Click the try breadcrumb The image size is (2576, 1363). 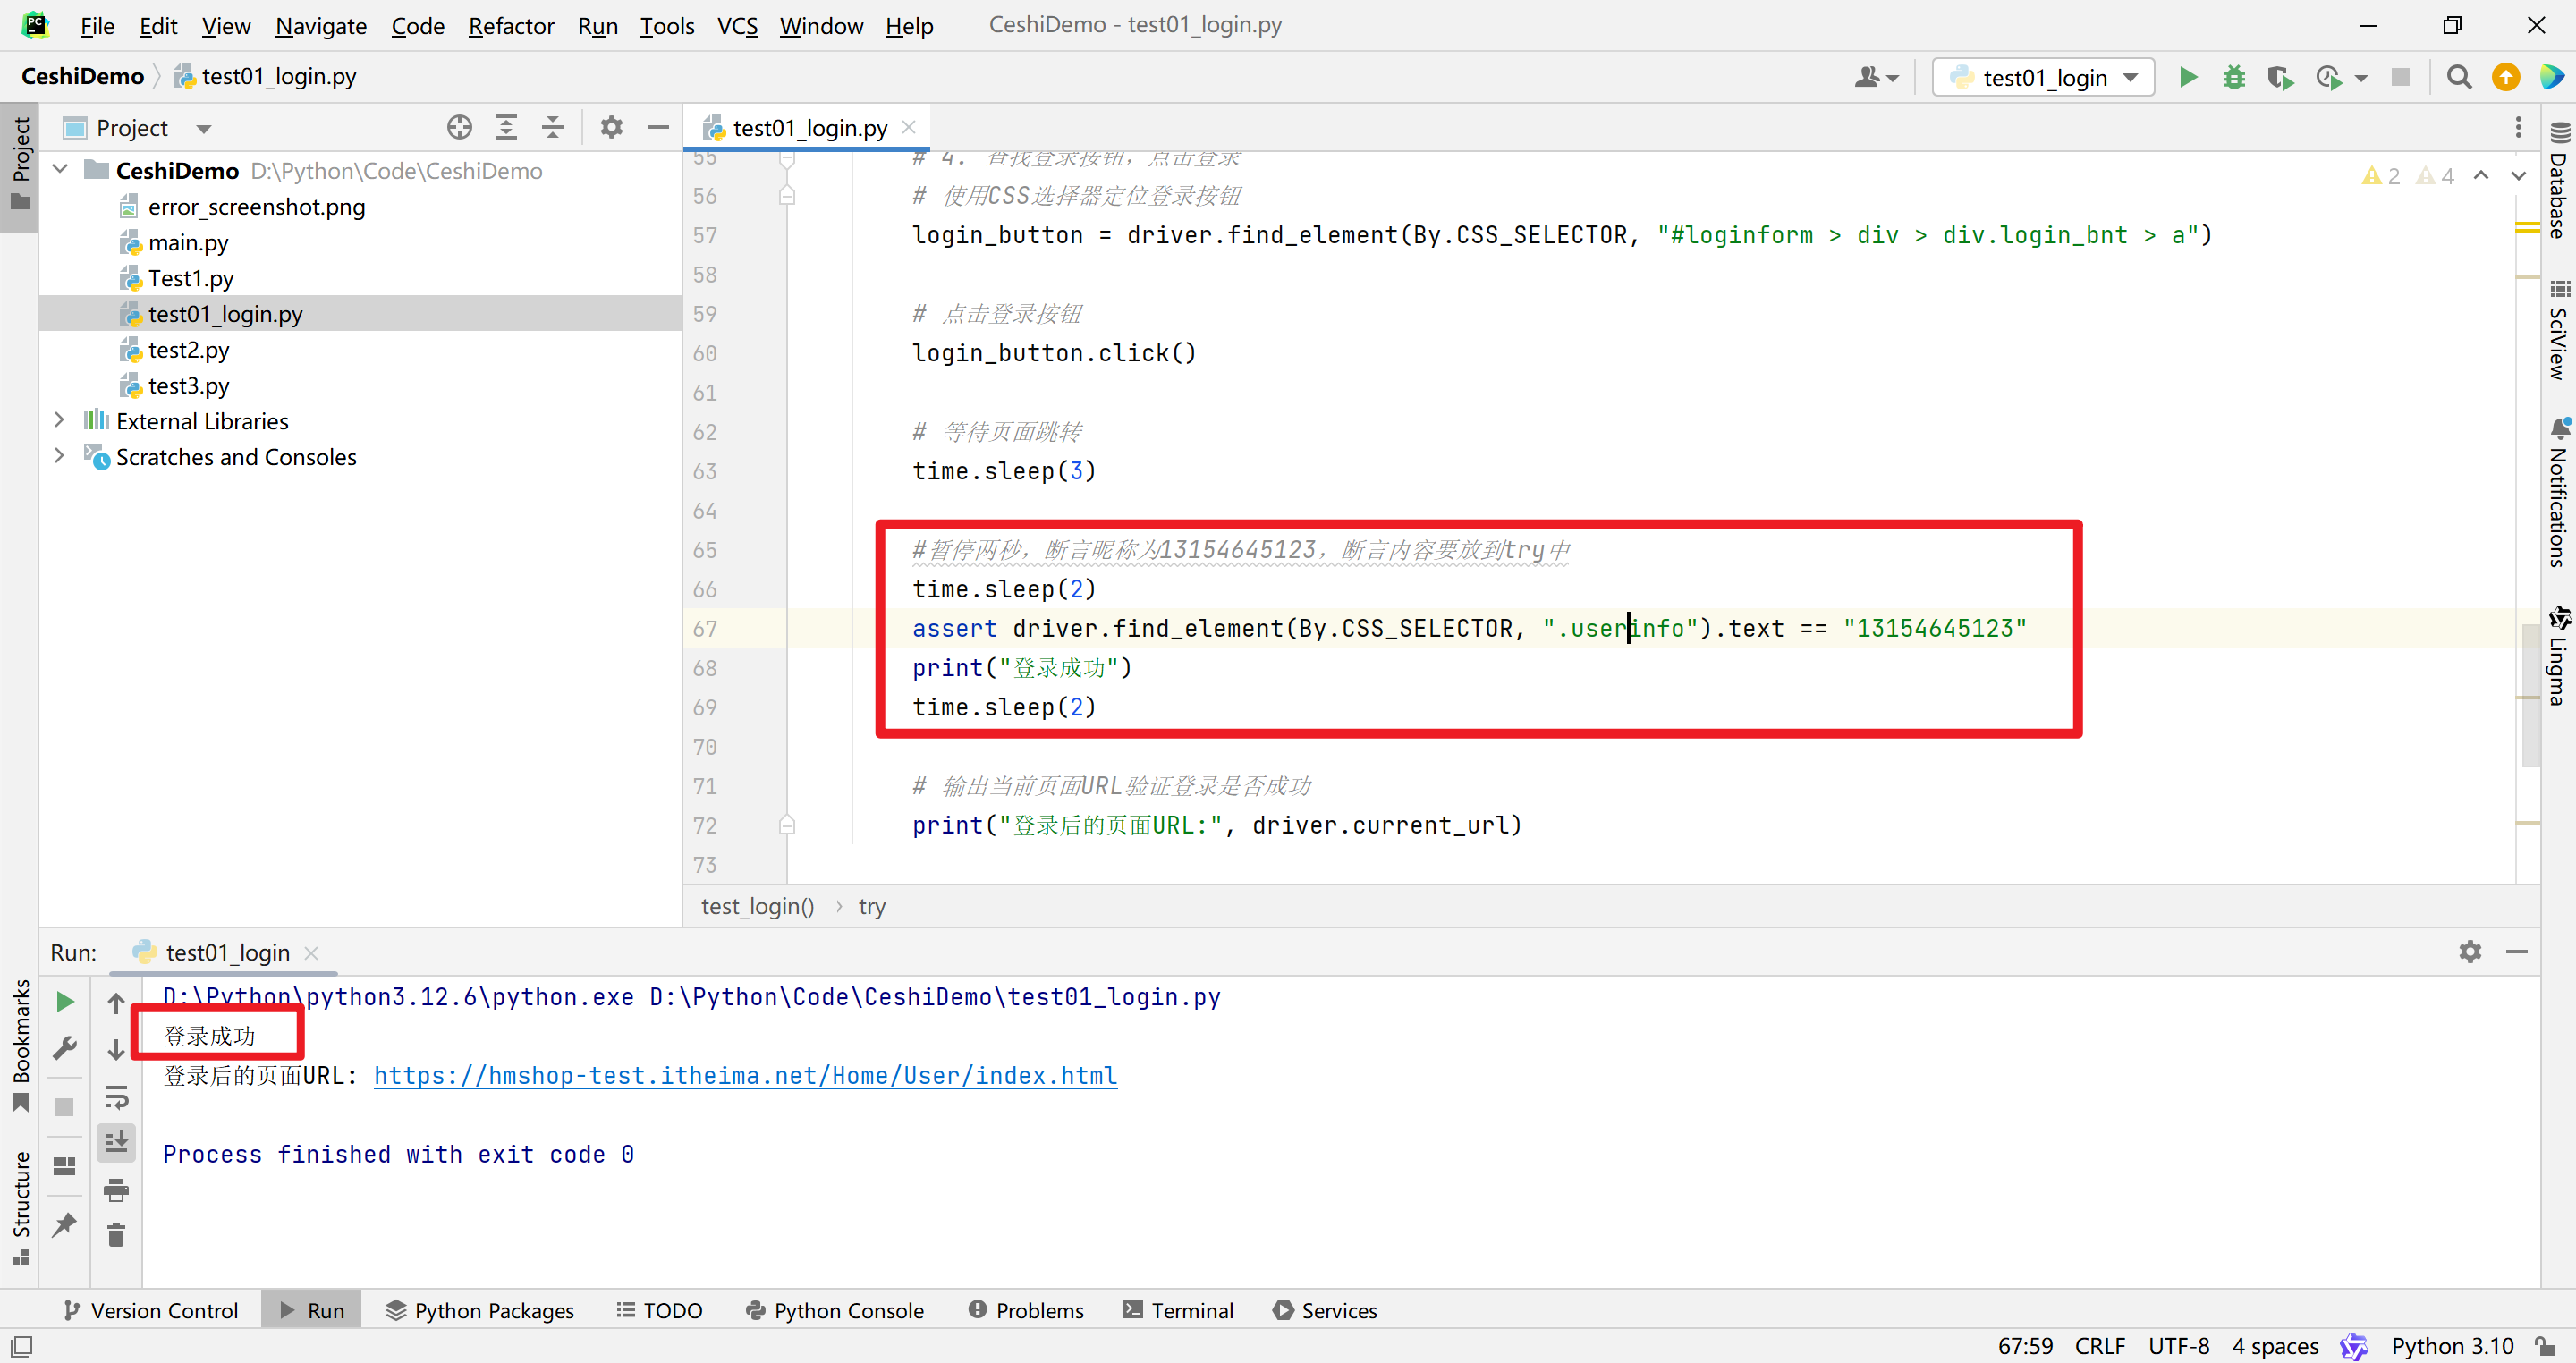(871, 906)
